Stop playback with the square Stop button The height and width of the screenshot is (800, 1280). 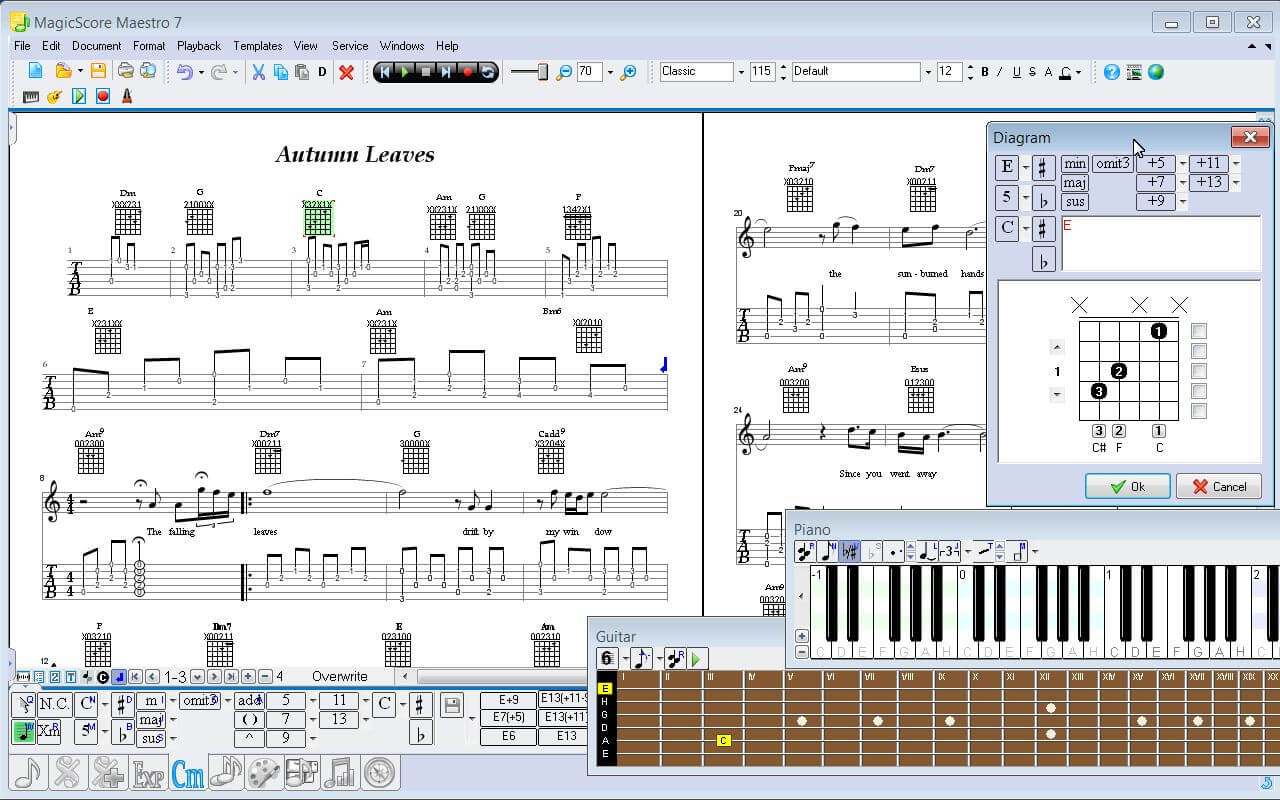click(426, 72)
